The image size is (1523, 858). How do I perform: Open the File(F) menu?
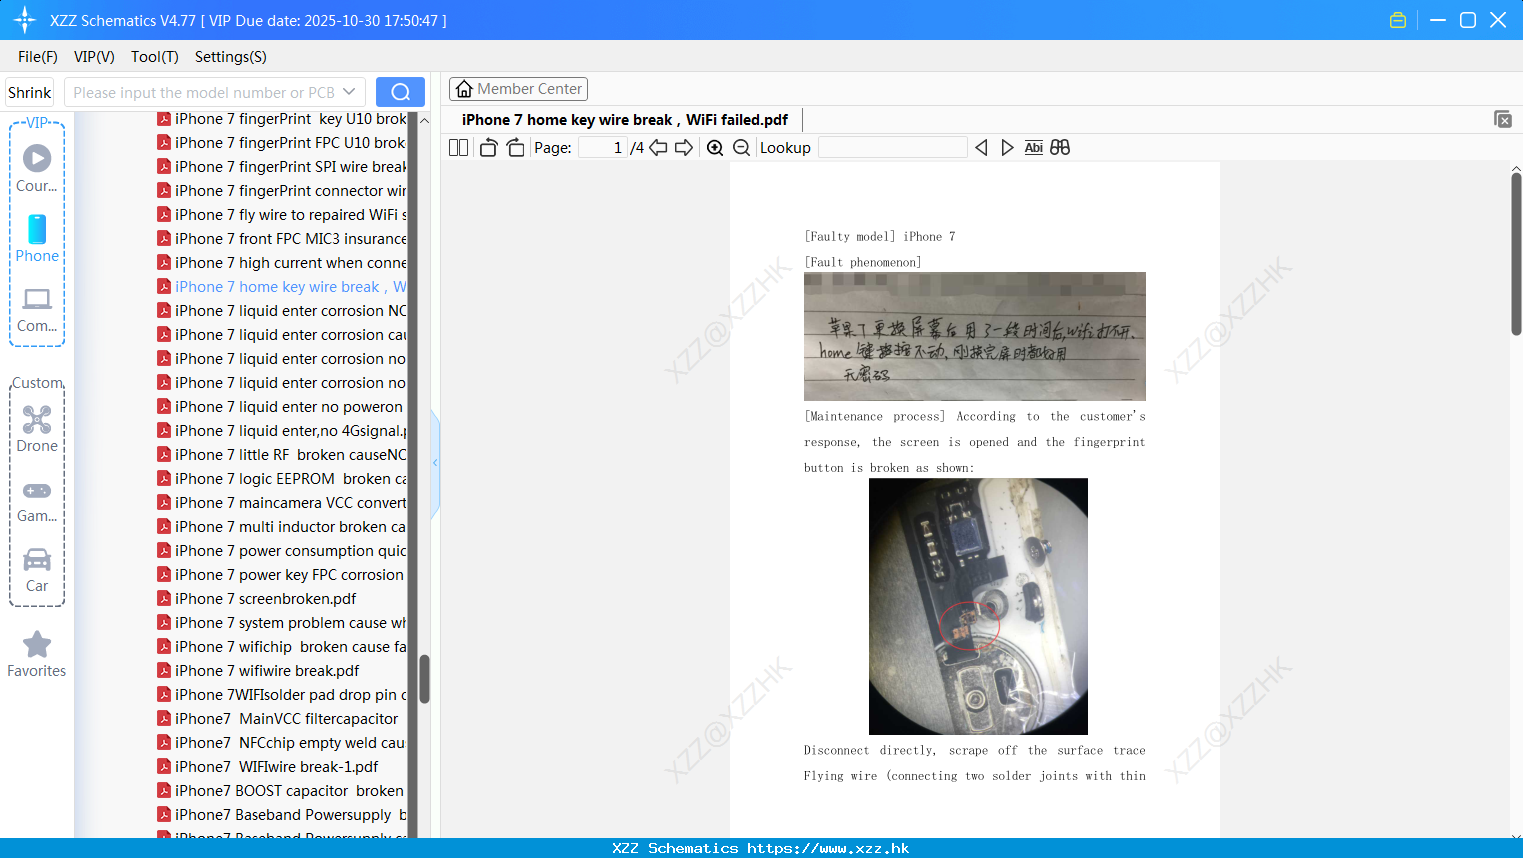[38, 57]
